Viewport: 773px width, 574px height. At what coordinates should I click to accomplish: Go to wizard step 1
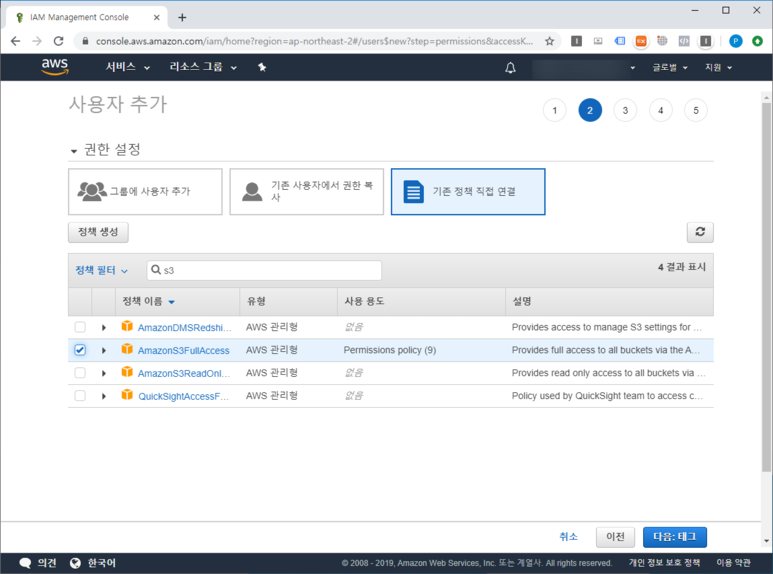point(555,110)
